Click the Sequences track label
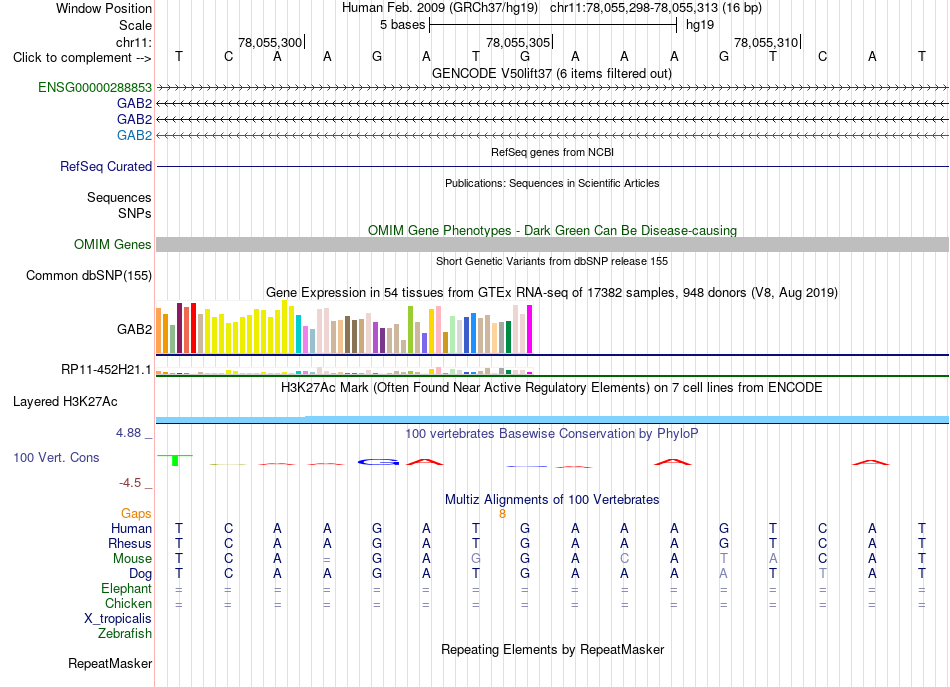 pos(119,197)
